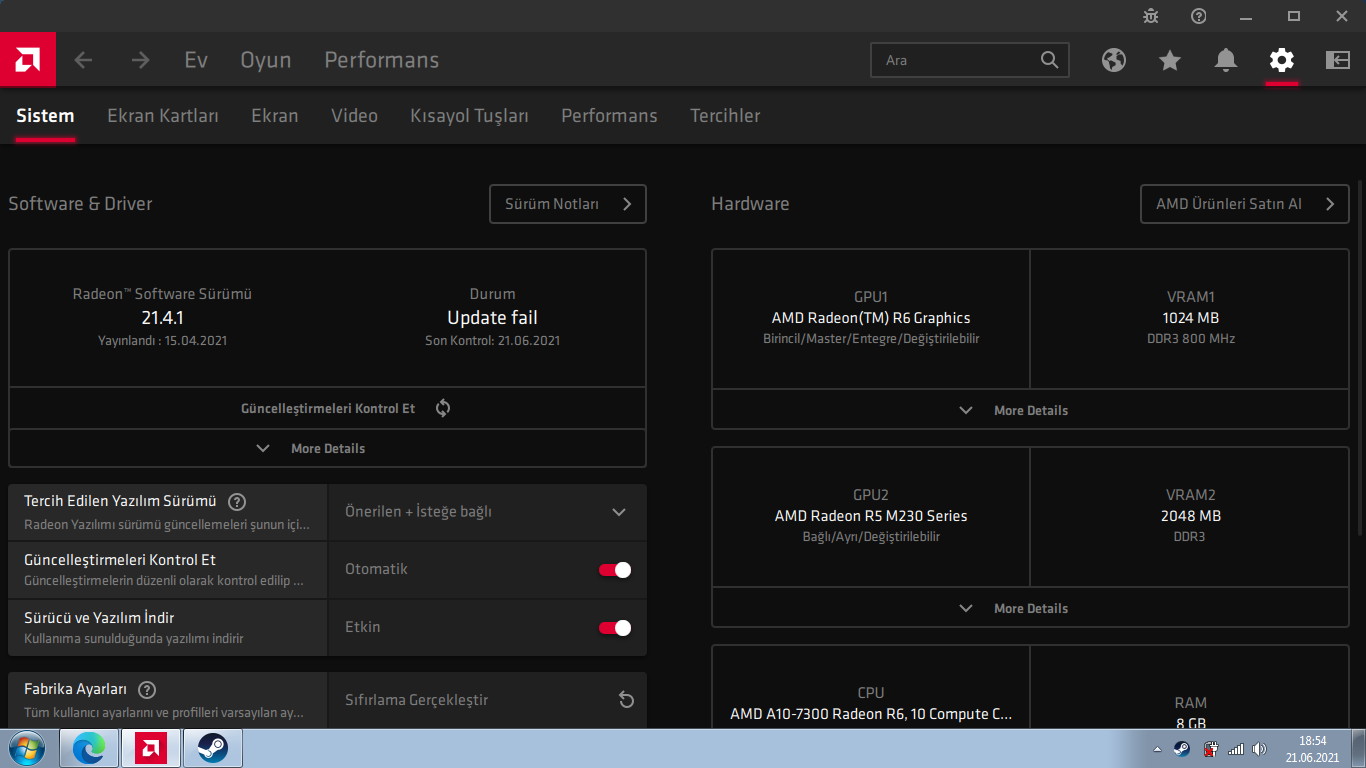Open settings gear icon
This screenshot has height=768, width=1366.
pyautogui.click(x=1282, y=60)
